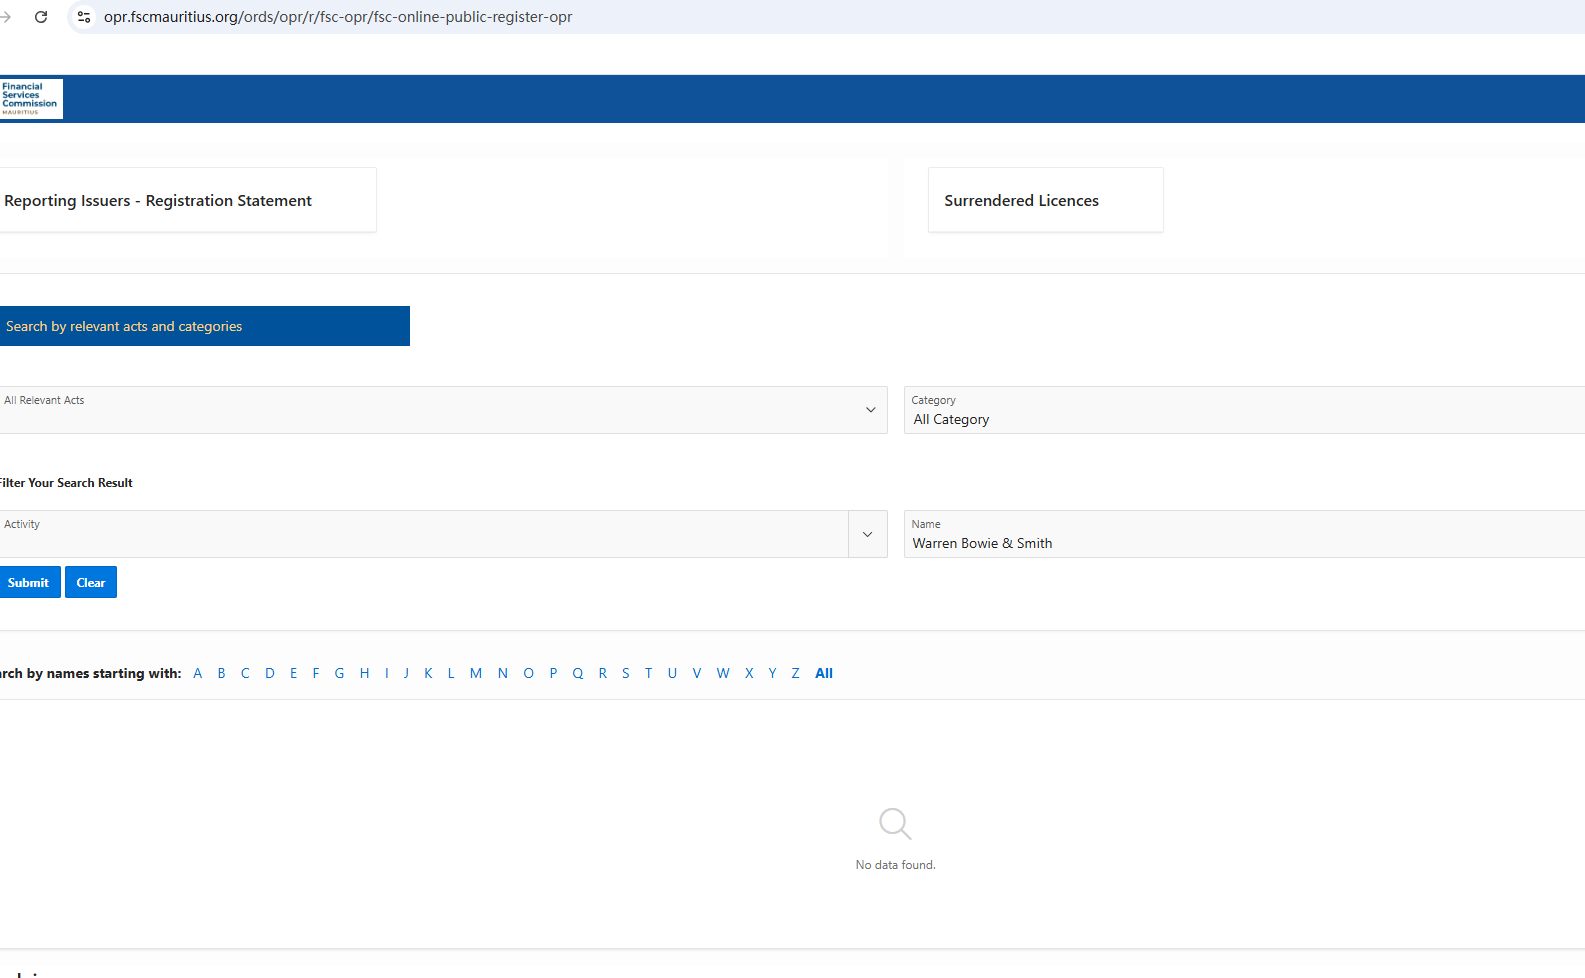This screenshot has height=978, width=1585.
Task: Filter names starting with letter Z
Action: point(796,673)
